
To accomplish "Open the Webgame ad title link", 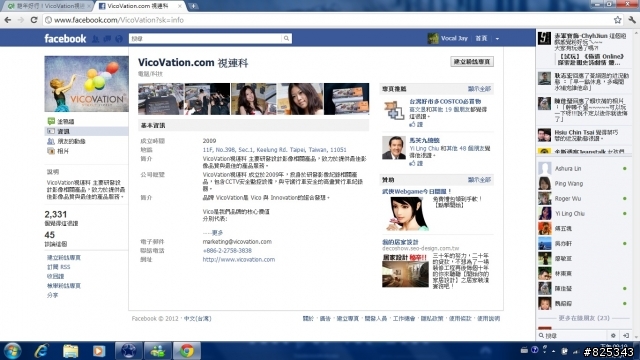I will pyautogui.click(x=417, y=191).
